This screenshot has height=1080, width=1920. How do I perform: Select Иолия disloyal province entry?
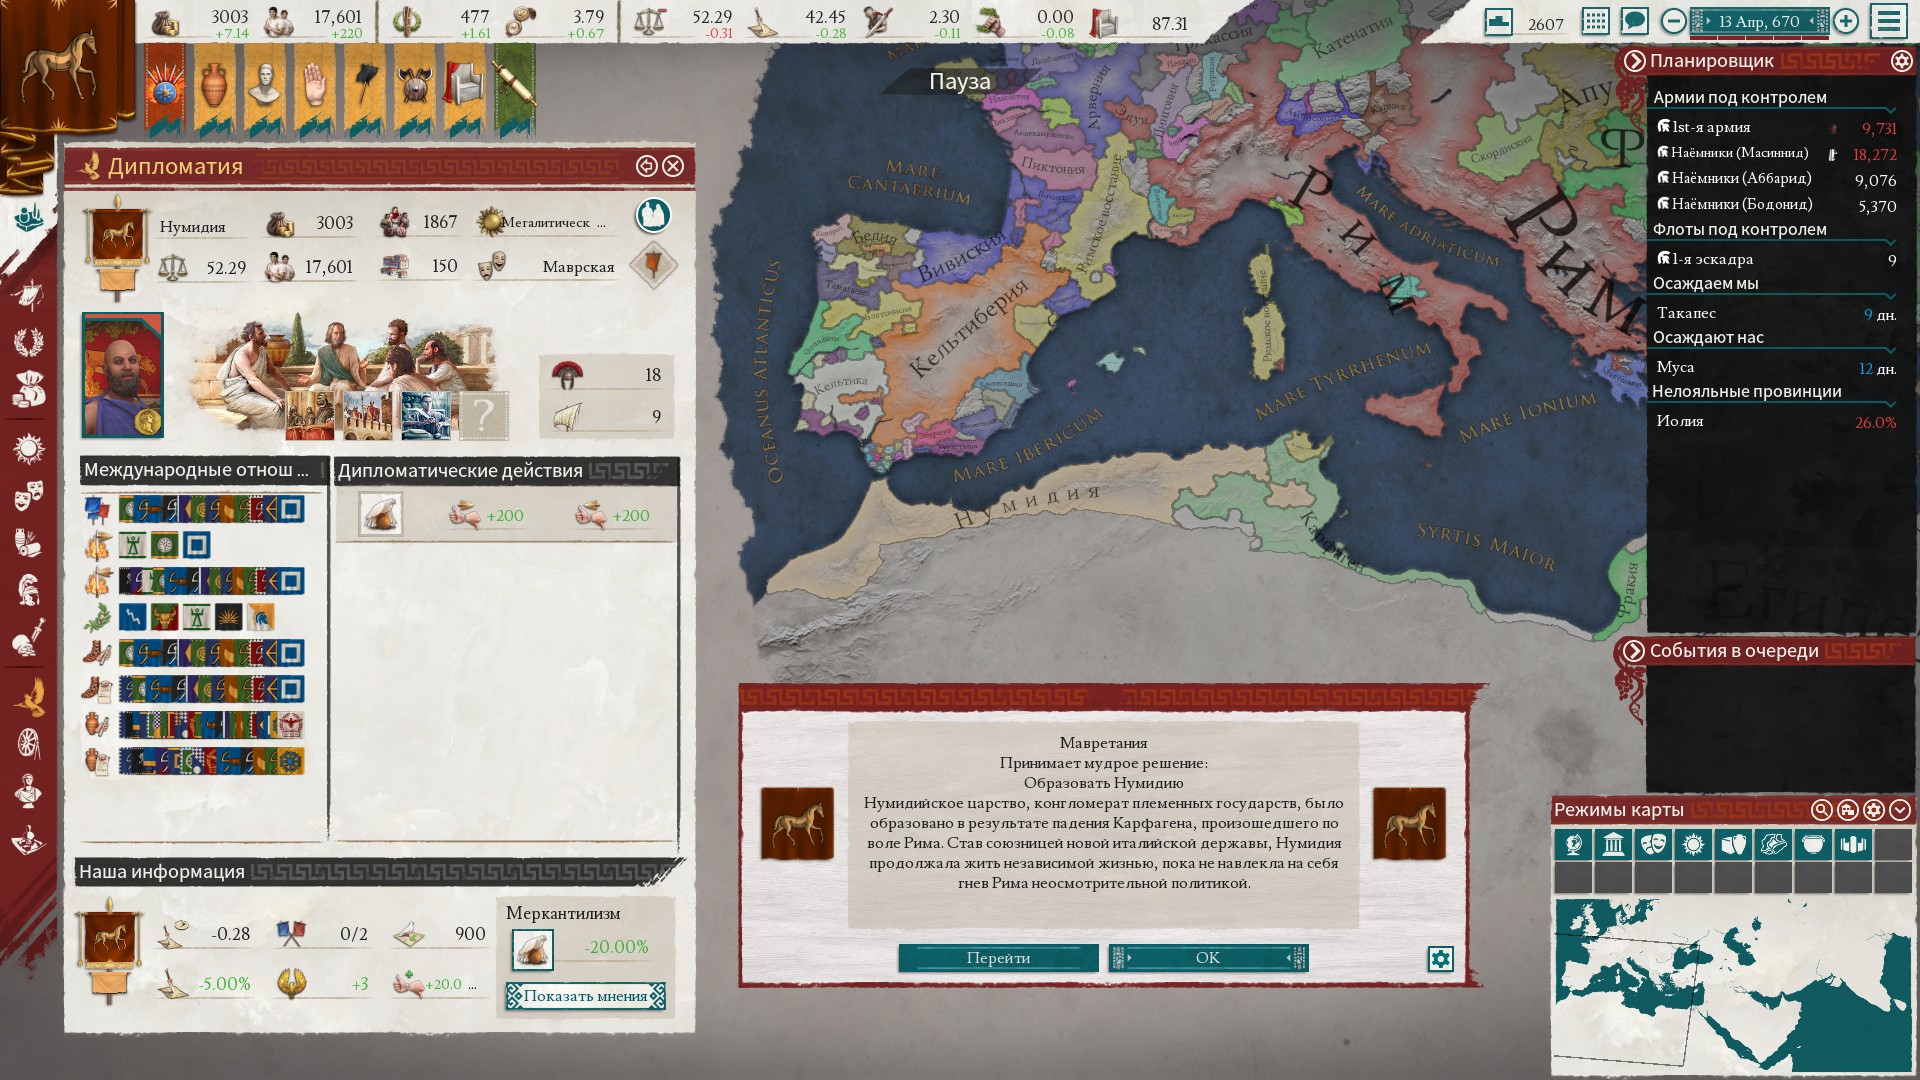click(1680, 421)
